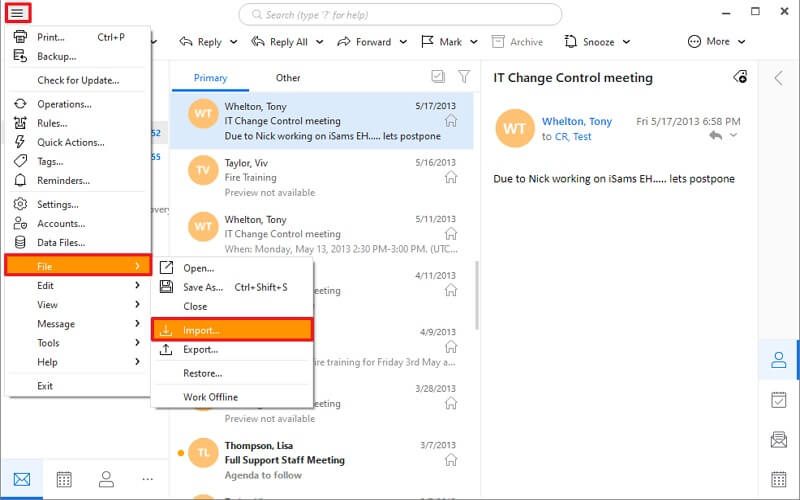The width and height of the screenshot is (800, 500).
Task: Click the CR, Test recipient link
Action: pyautogui.click(x=573, y=137)
